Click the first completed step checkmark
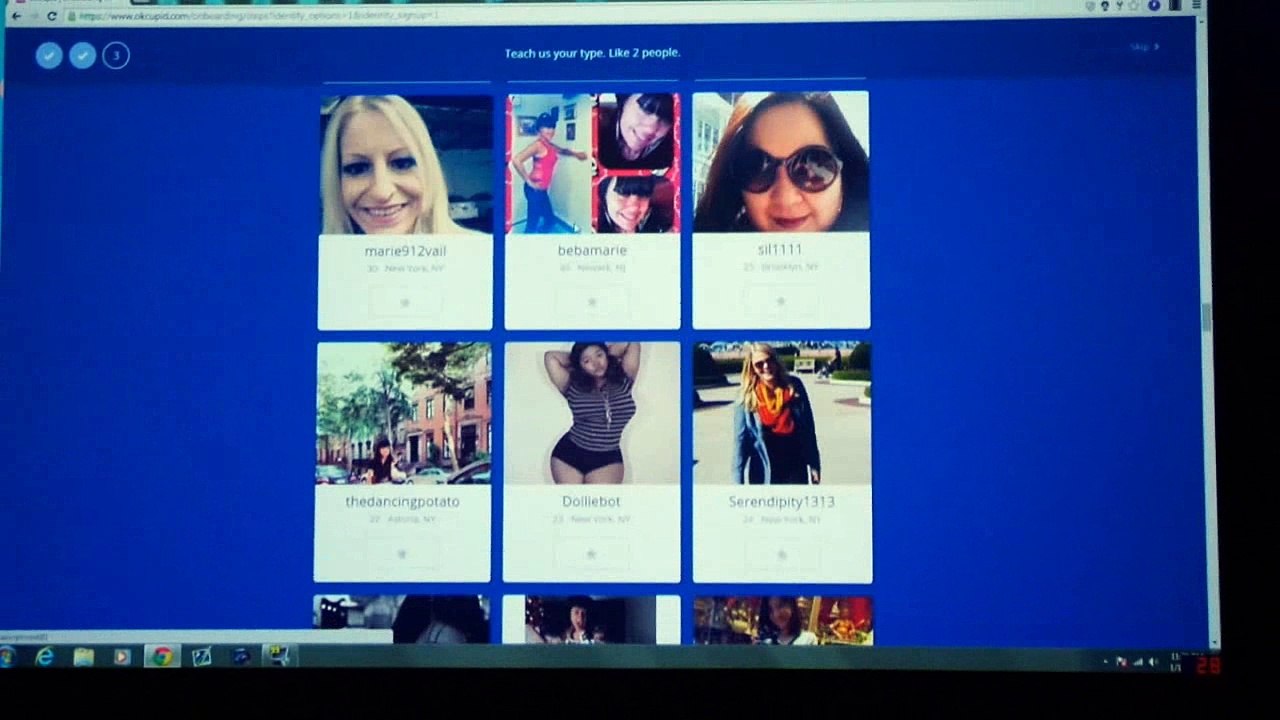 tap(49, 55)
